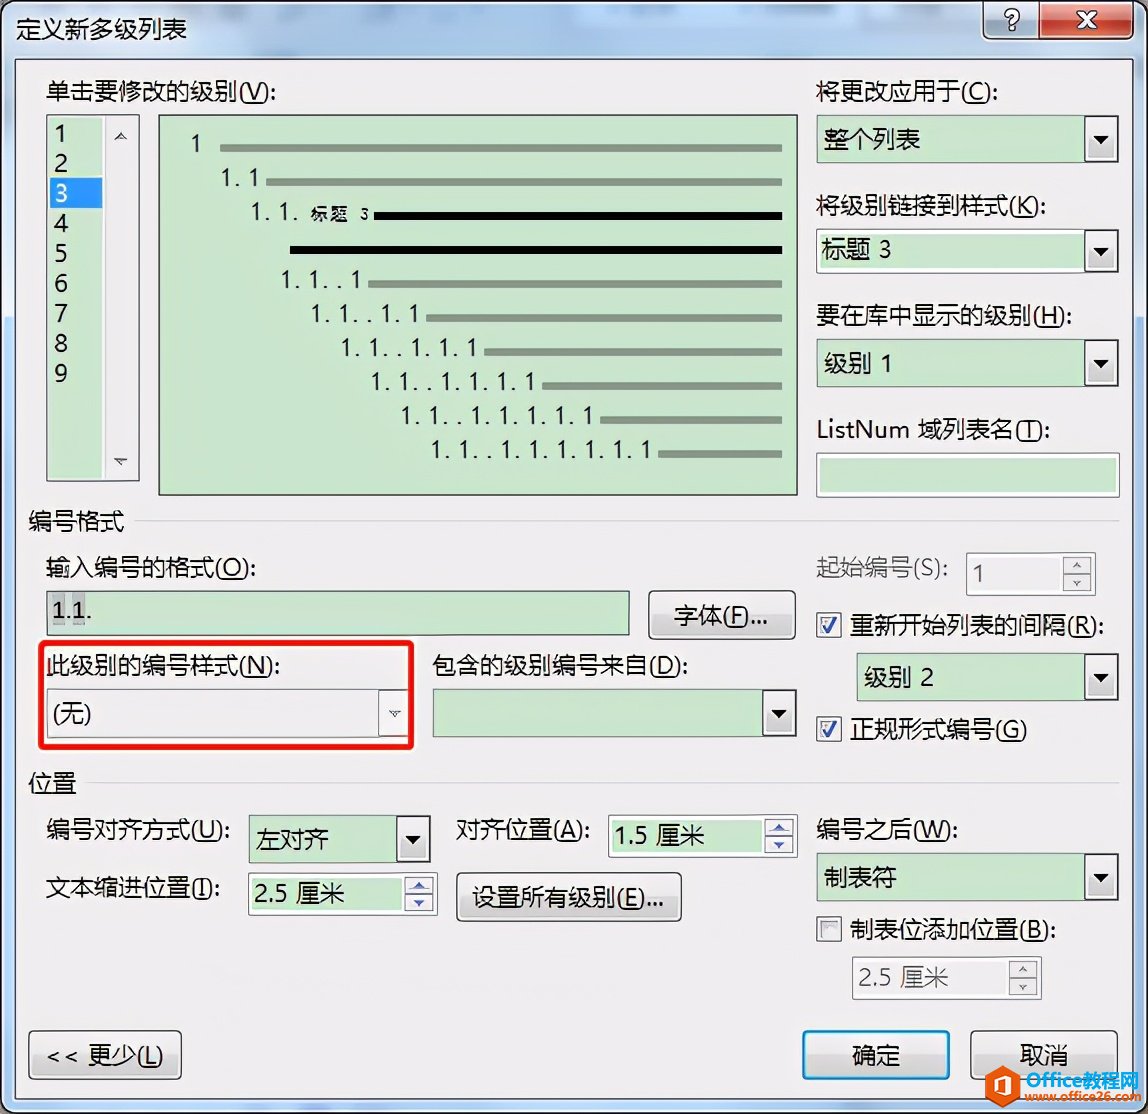Click the Less (更少) button
This screenshot has height=1114, width=1148.
coord(105,1055)
